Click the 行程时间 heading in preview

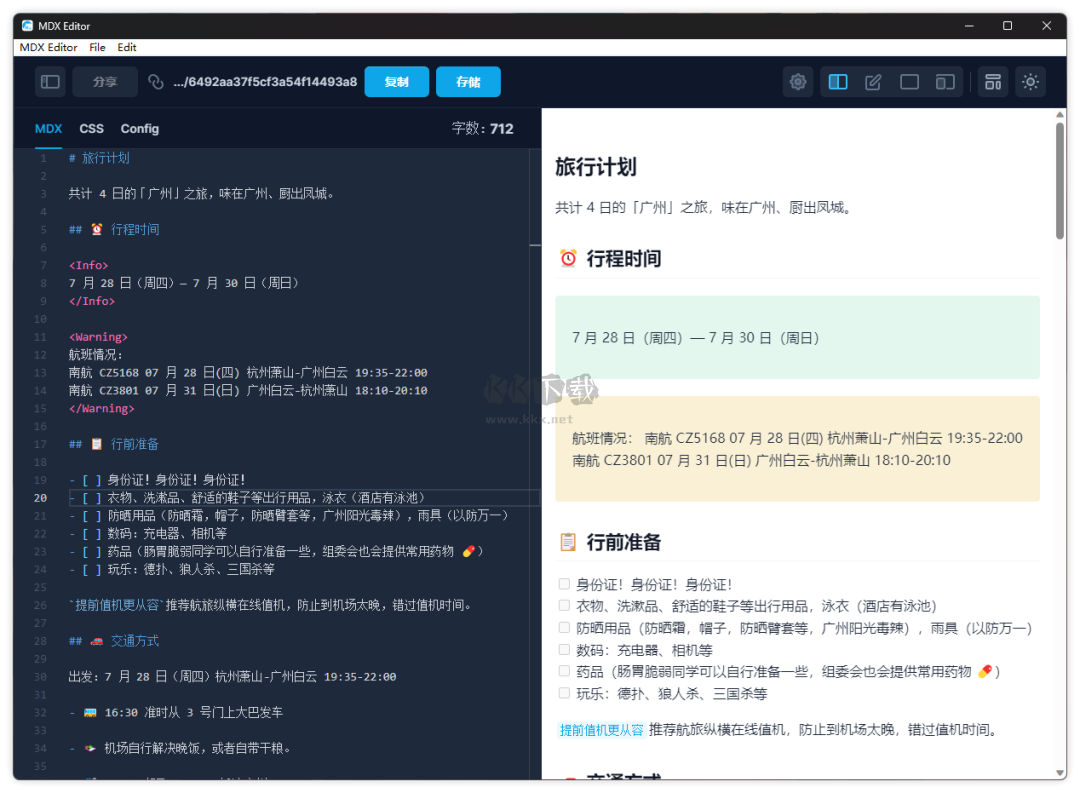(x=623, y=258)
